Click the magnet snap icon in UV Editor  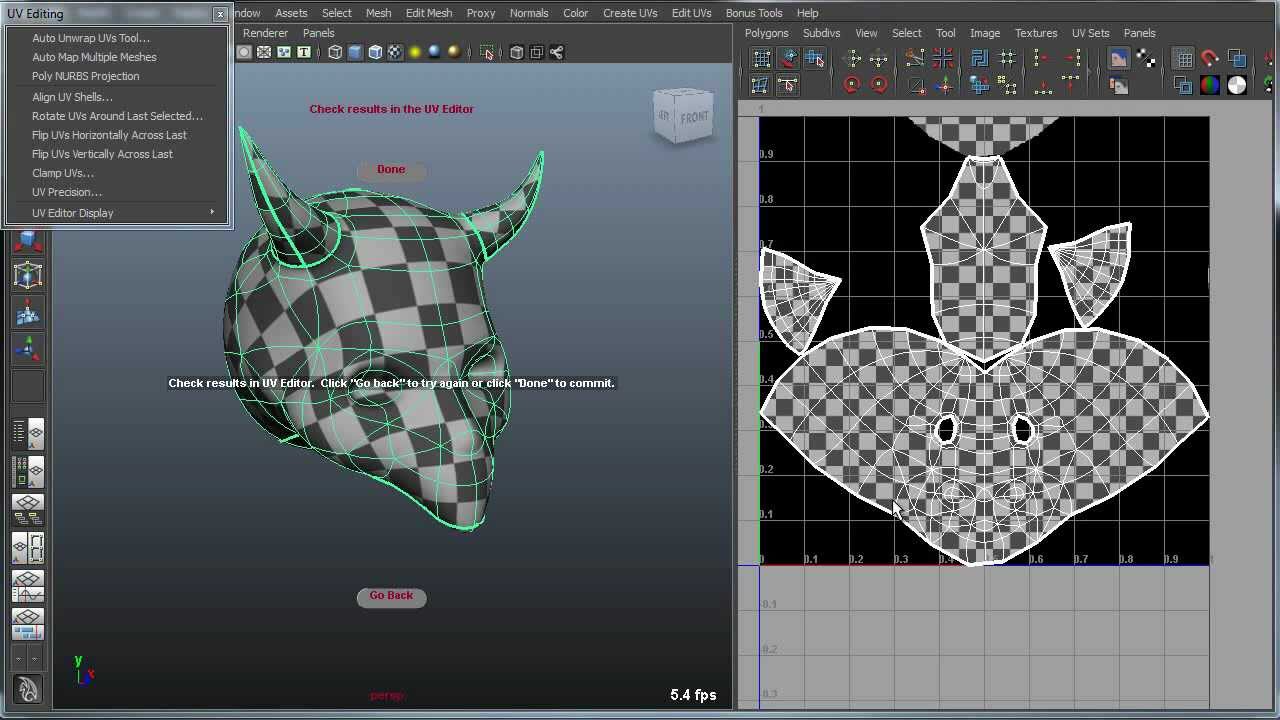(x=1209, y=59)
